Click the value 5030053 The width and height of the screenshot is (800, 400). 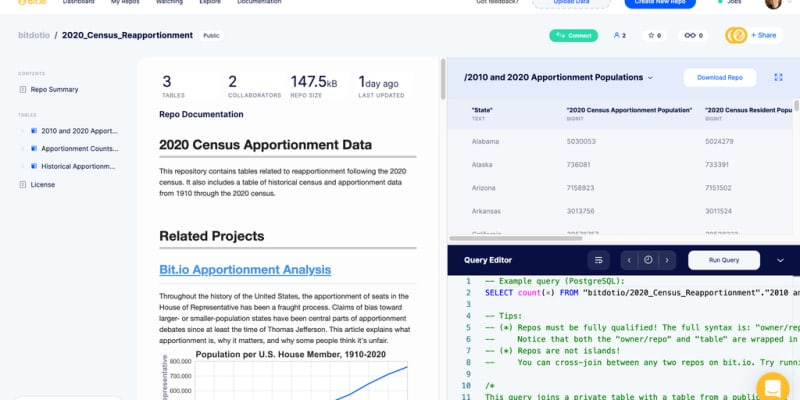(x=581, y=141)
